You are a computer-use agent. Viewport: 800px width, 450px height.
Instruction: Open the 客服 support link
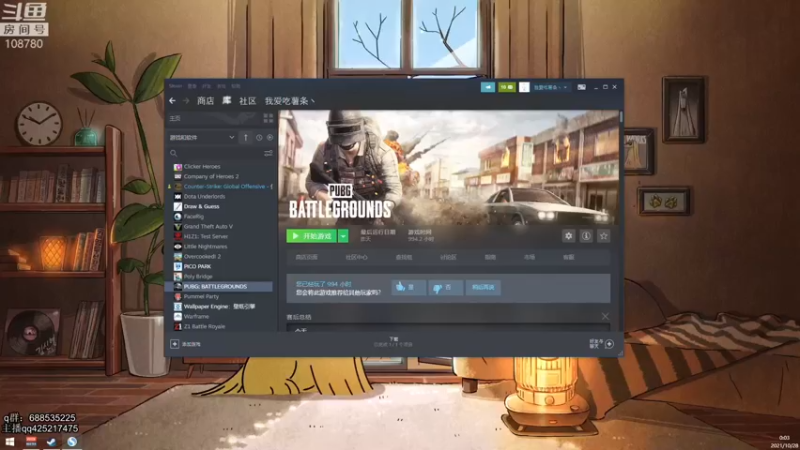point(568,257)
